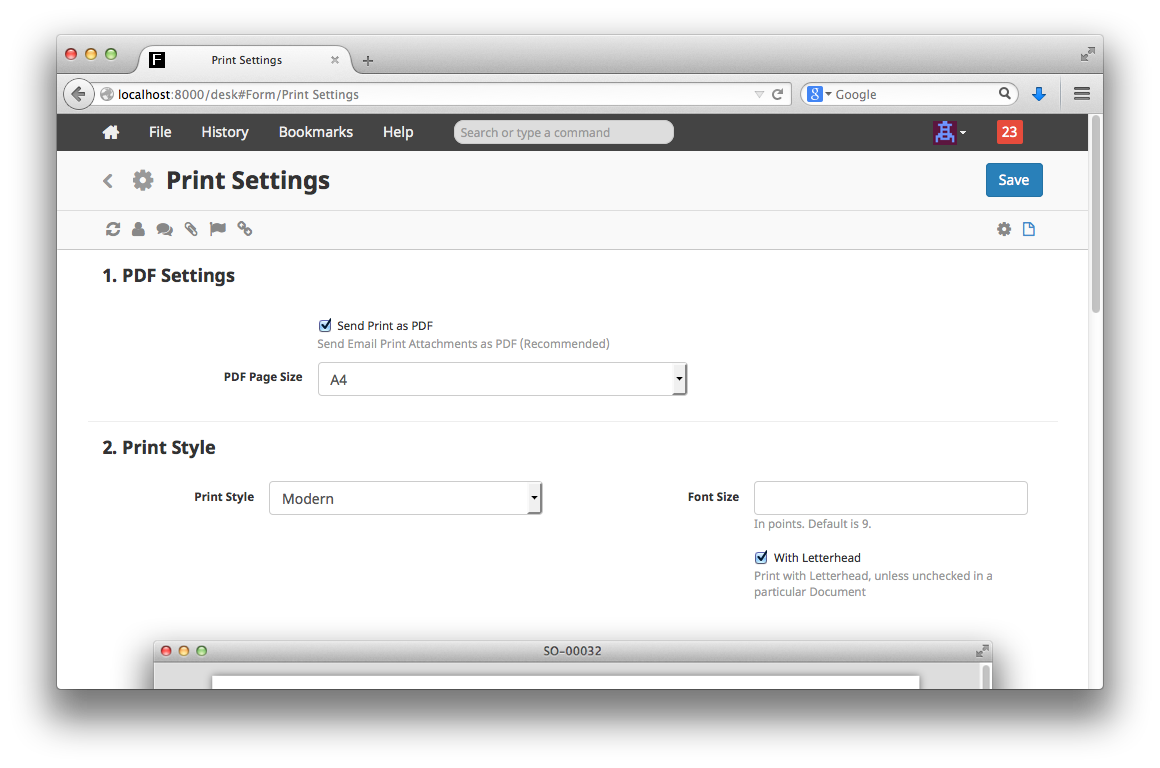
Task: Focus the Search or type a command box
Action: tap(563, 132)
